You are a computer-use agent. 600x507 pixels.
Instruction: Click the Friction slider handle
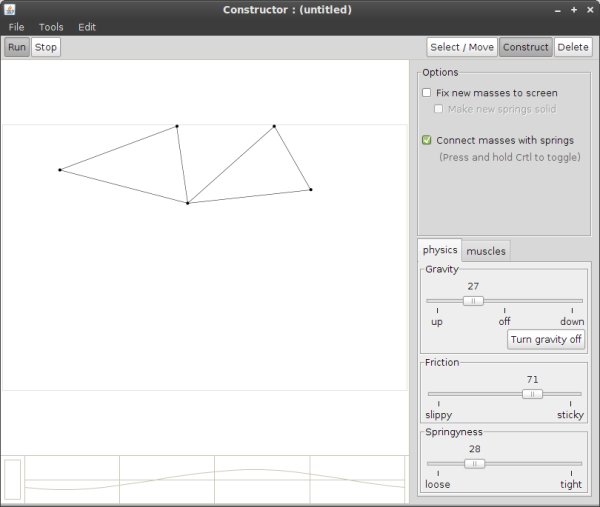[532, 394]
